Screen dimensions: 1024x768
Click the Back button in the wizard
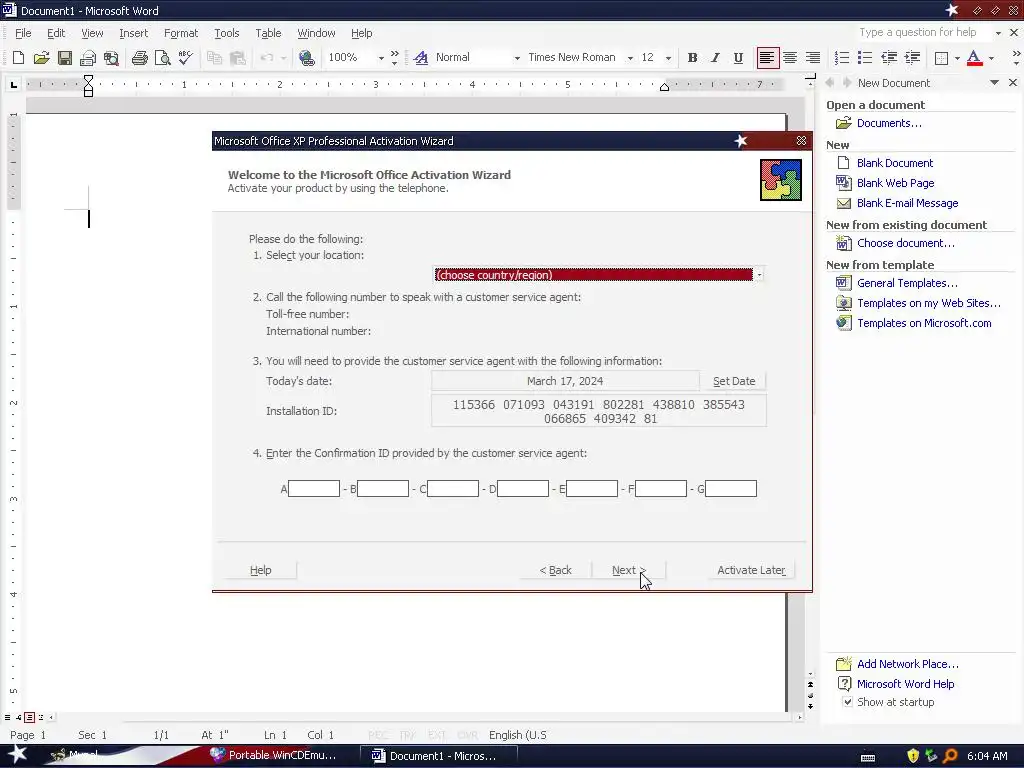click(555, 570)
